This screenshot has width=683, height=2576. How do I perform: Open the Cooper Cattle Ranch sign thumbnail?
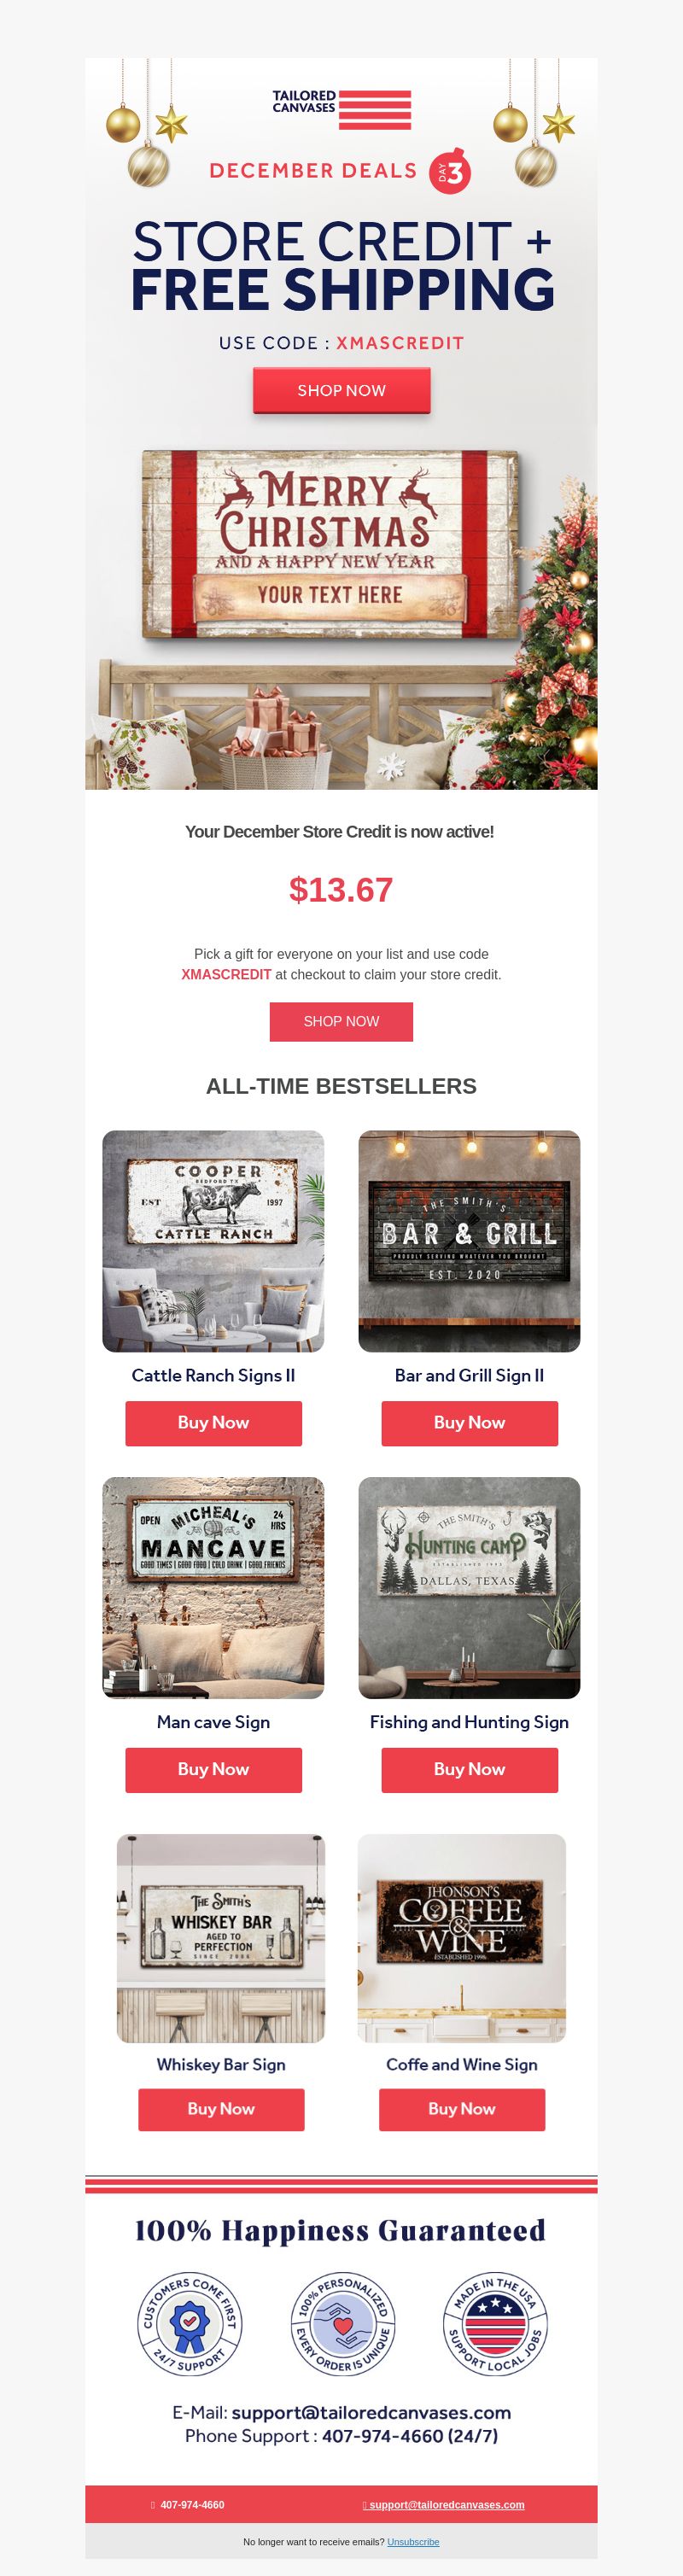click(x=213, y=1241)
